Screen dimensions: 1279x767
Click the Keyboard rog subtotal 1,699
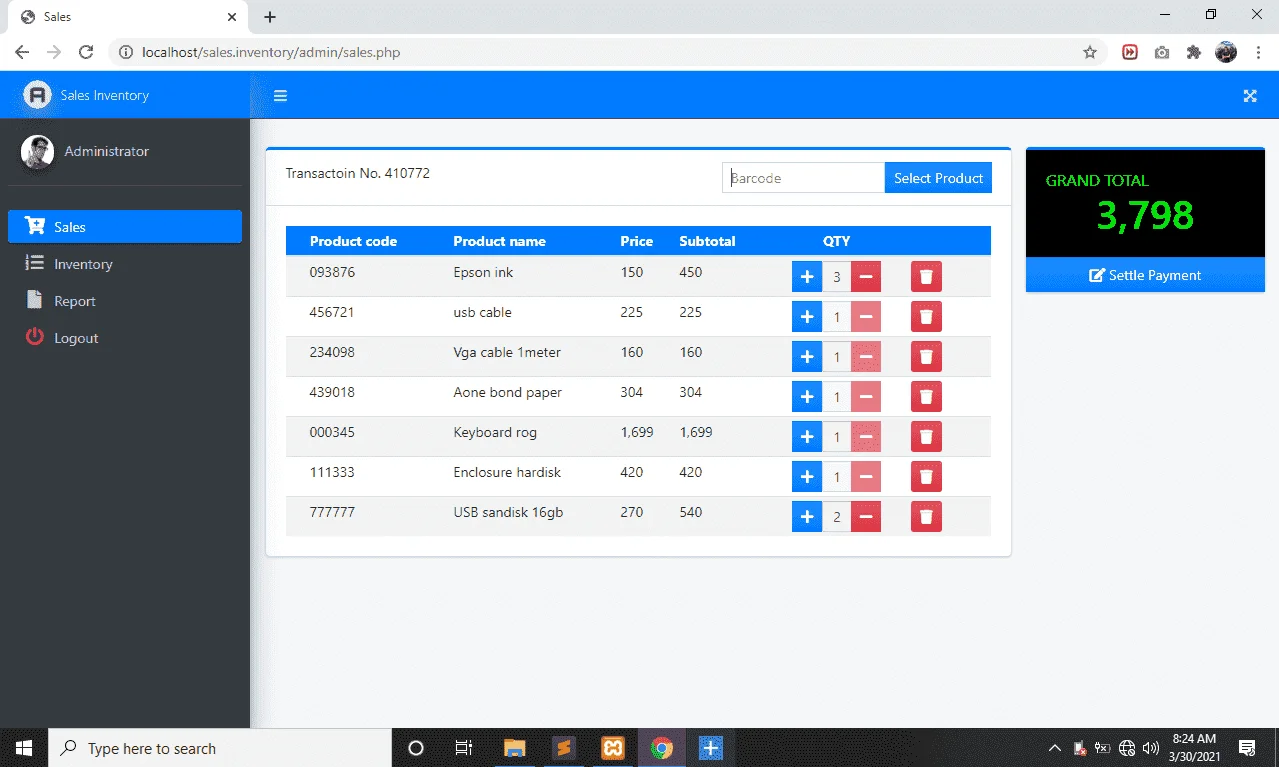pos(696,432)
